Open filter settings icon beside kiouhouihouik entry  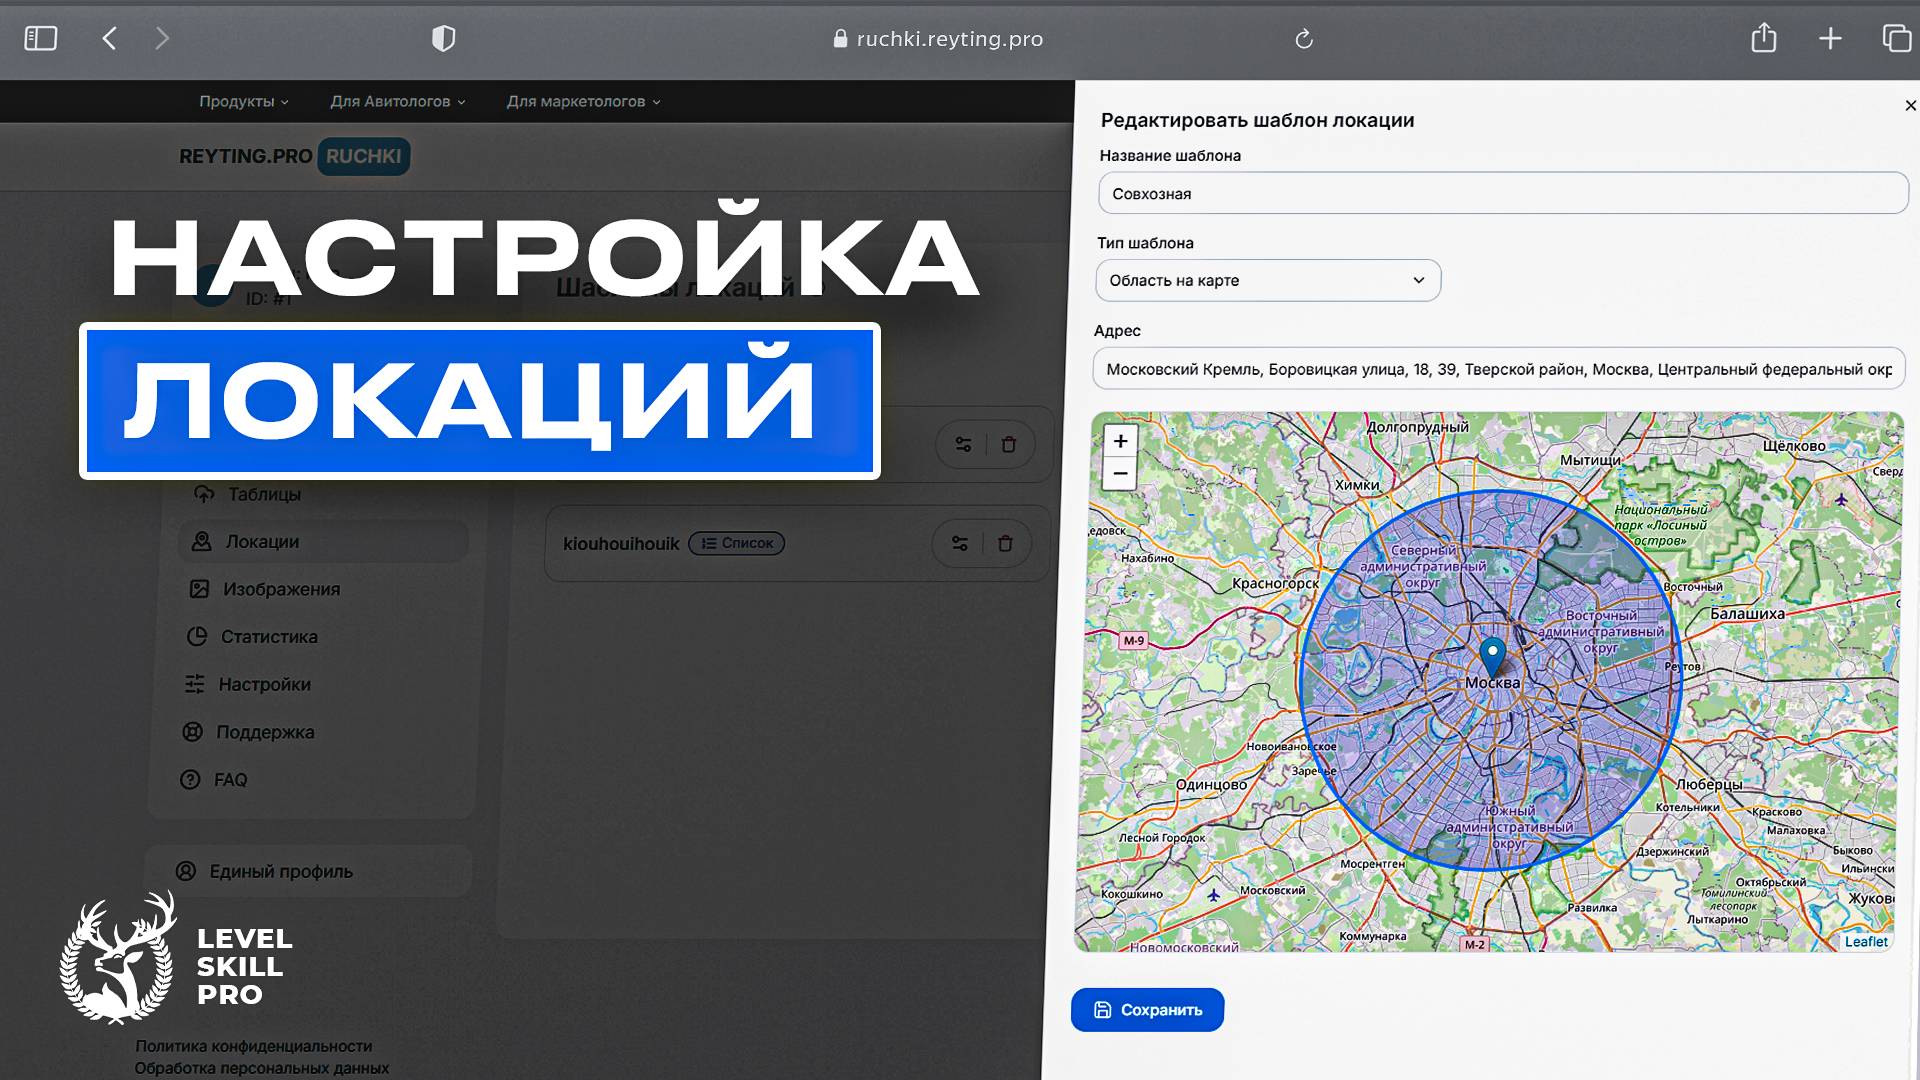point(959,543)
